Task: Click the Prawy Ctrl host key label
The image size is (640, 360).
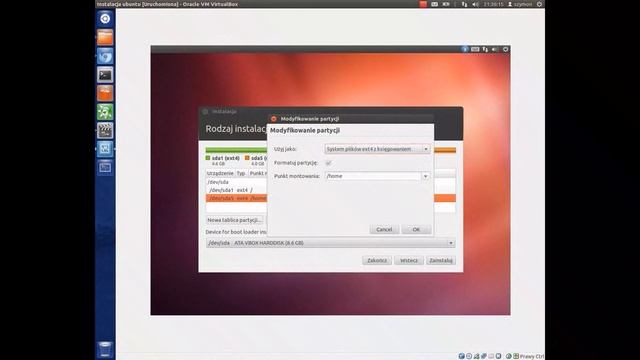Action: pyautogui.click(x=532, y=356)
